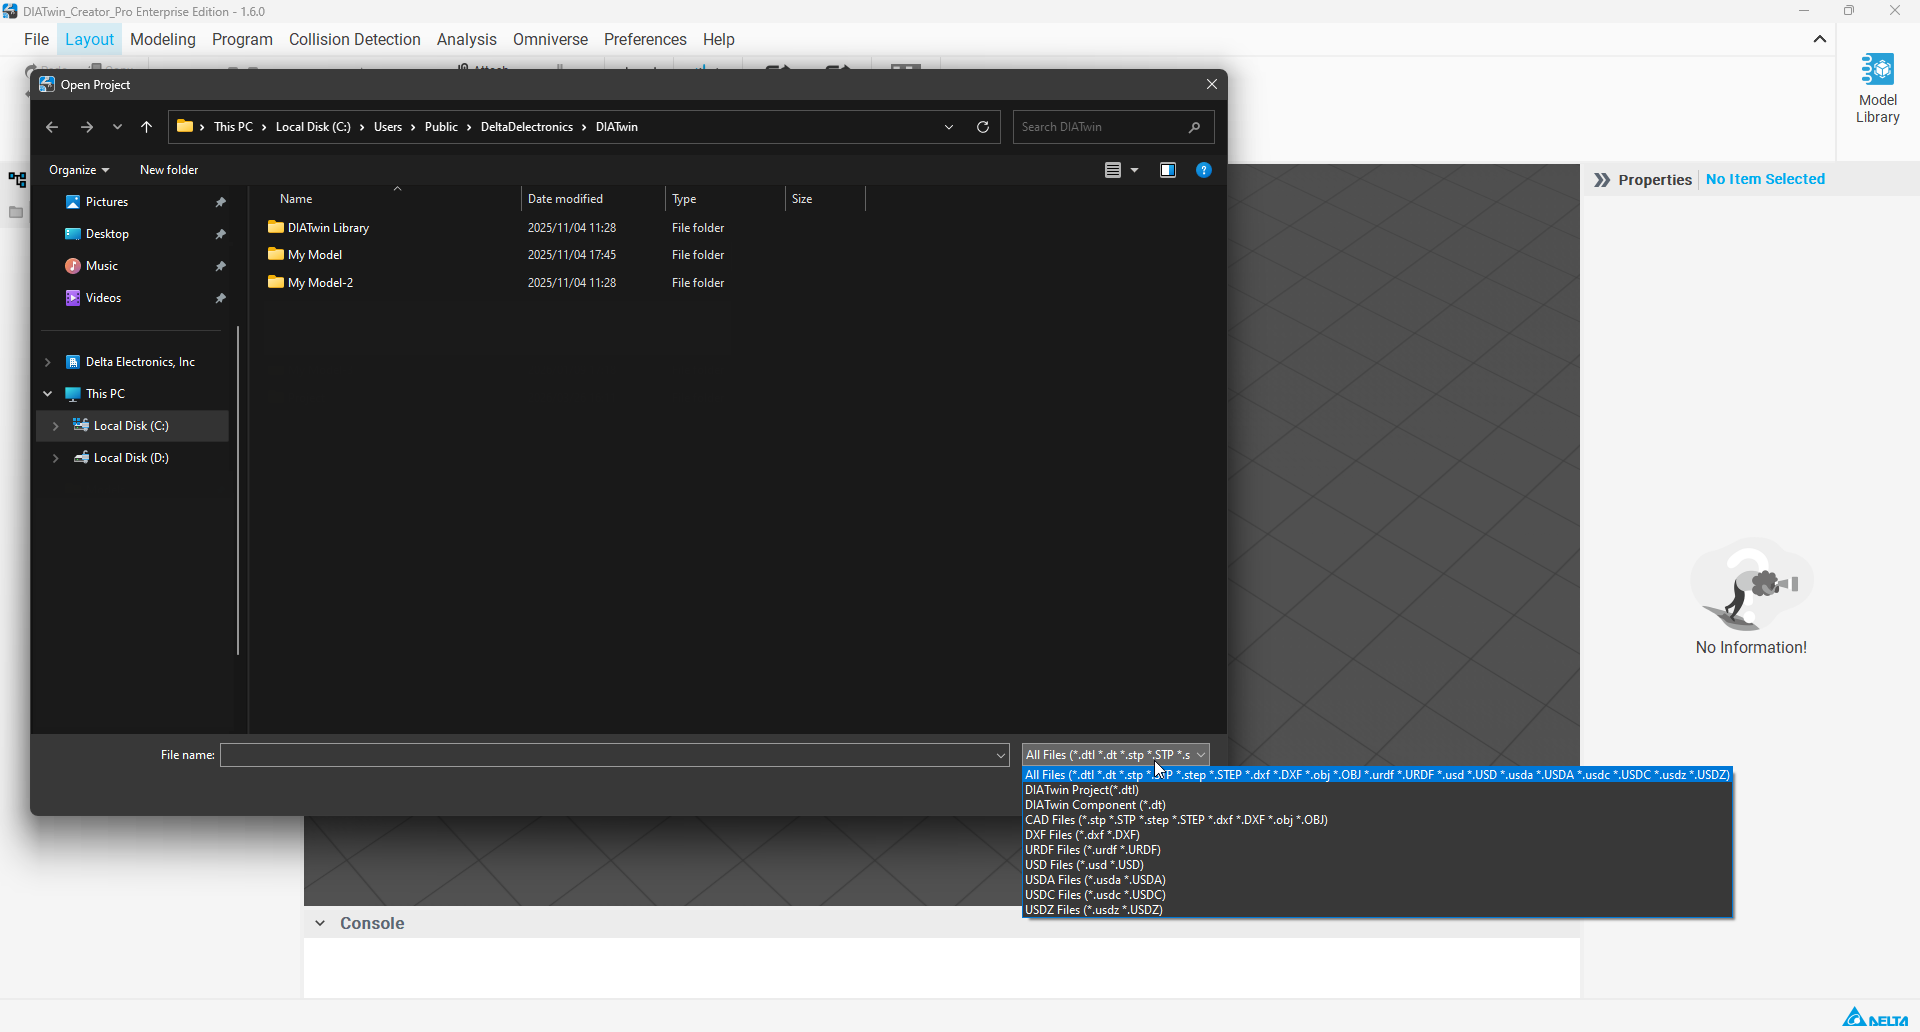Choose the DXF Files filter option
Screen dimensions: 1920x1032
click(1377, 835)
